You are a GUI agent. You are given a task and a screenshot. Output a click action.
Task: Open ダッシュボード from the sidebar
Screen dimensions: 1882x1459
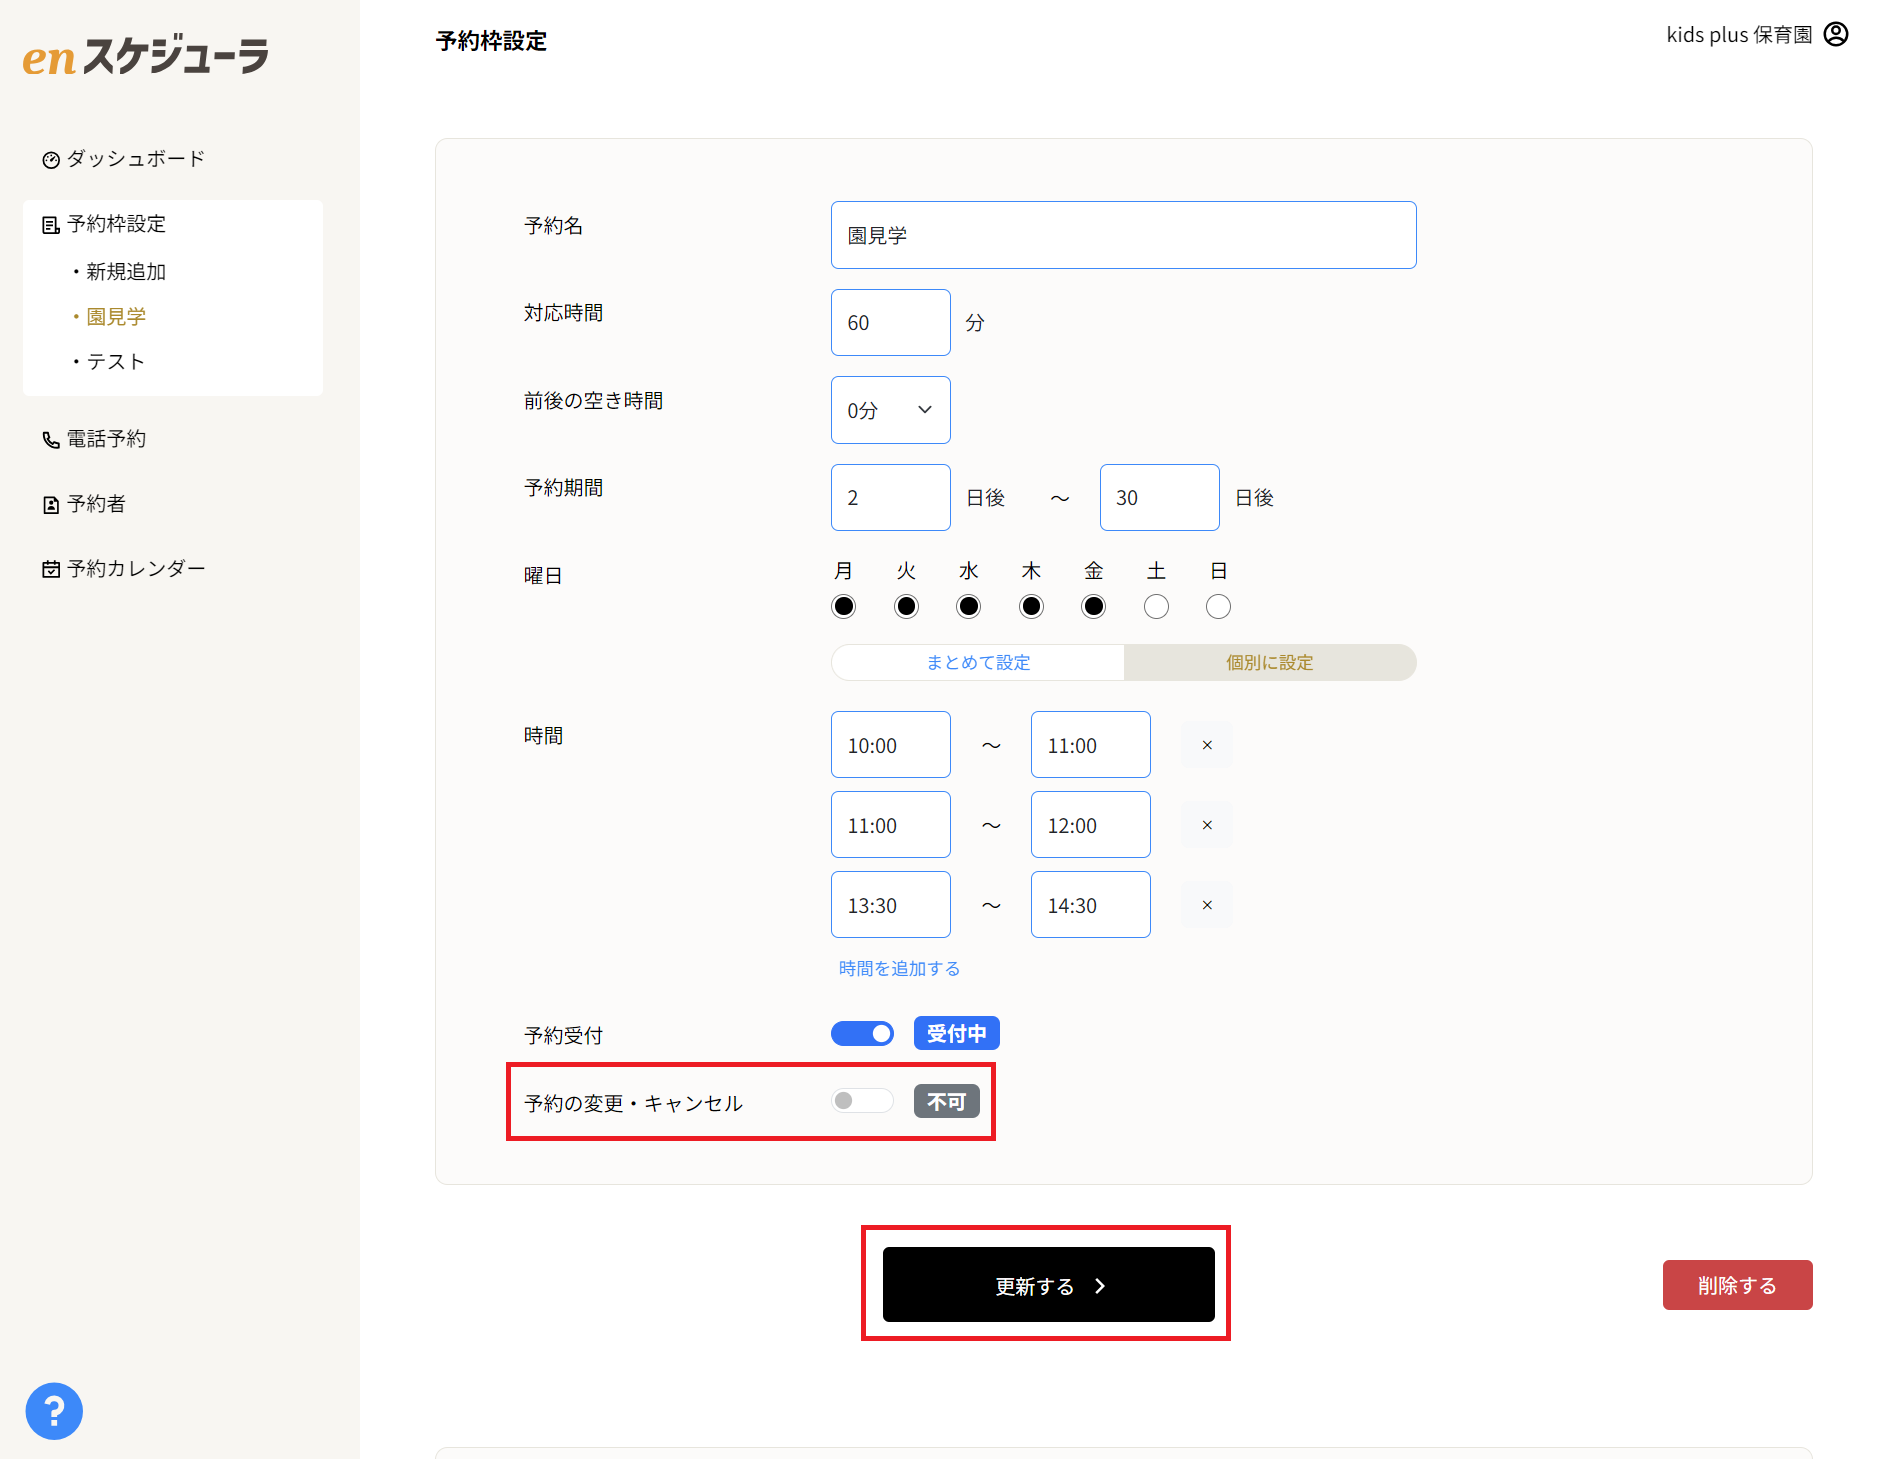124,159
